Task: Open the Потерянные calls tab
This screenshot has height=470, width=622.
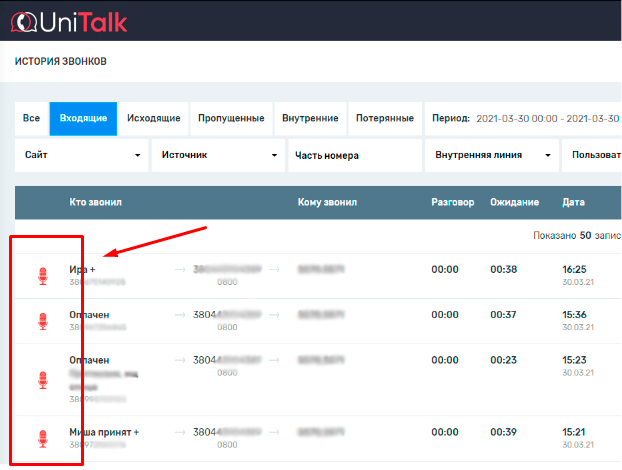Action: (x=385, y=118)
